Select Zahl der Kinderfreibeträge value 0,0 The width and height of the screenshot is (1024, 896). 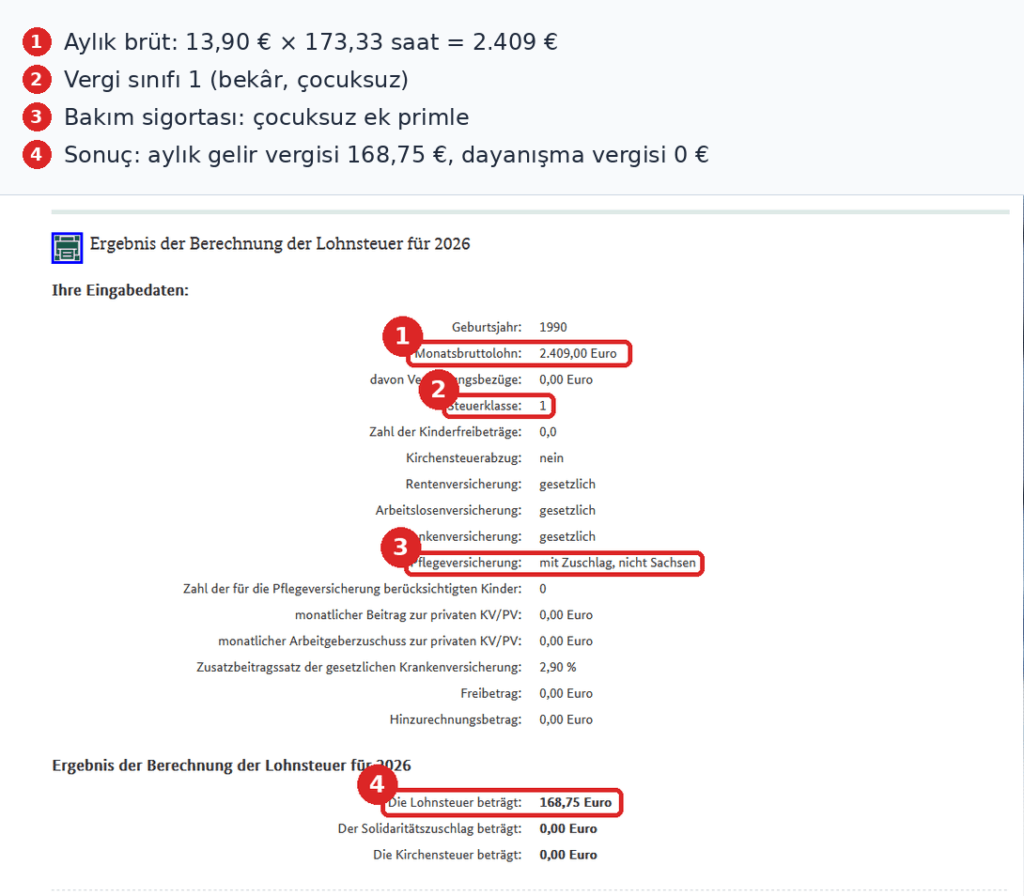(548, 432)
